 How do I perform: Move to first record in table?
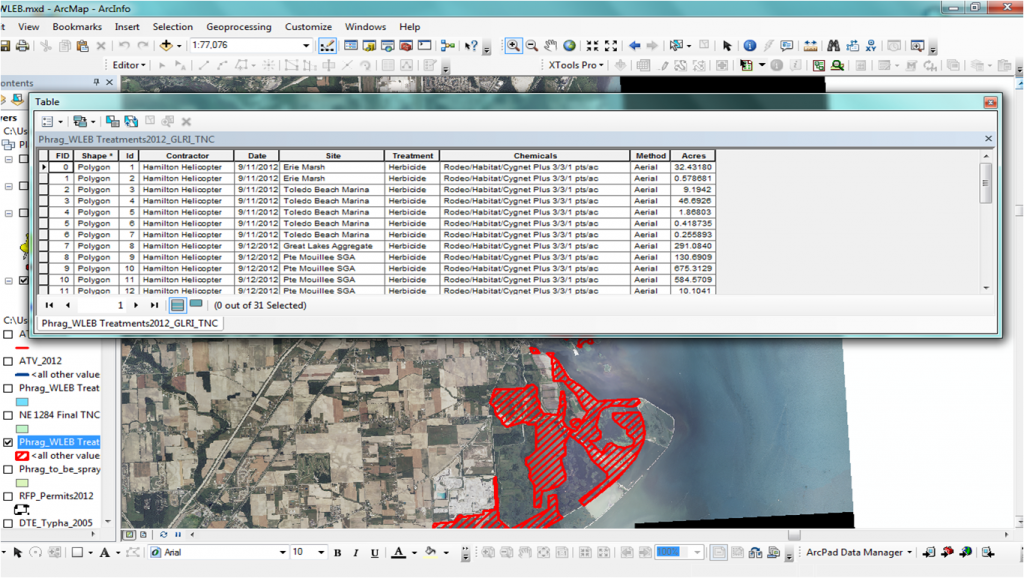pos(49,305)
